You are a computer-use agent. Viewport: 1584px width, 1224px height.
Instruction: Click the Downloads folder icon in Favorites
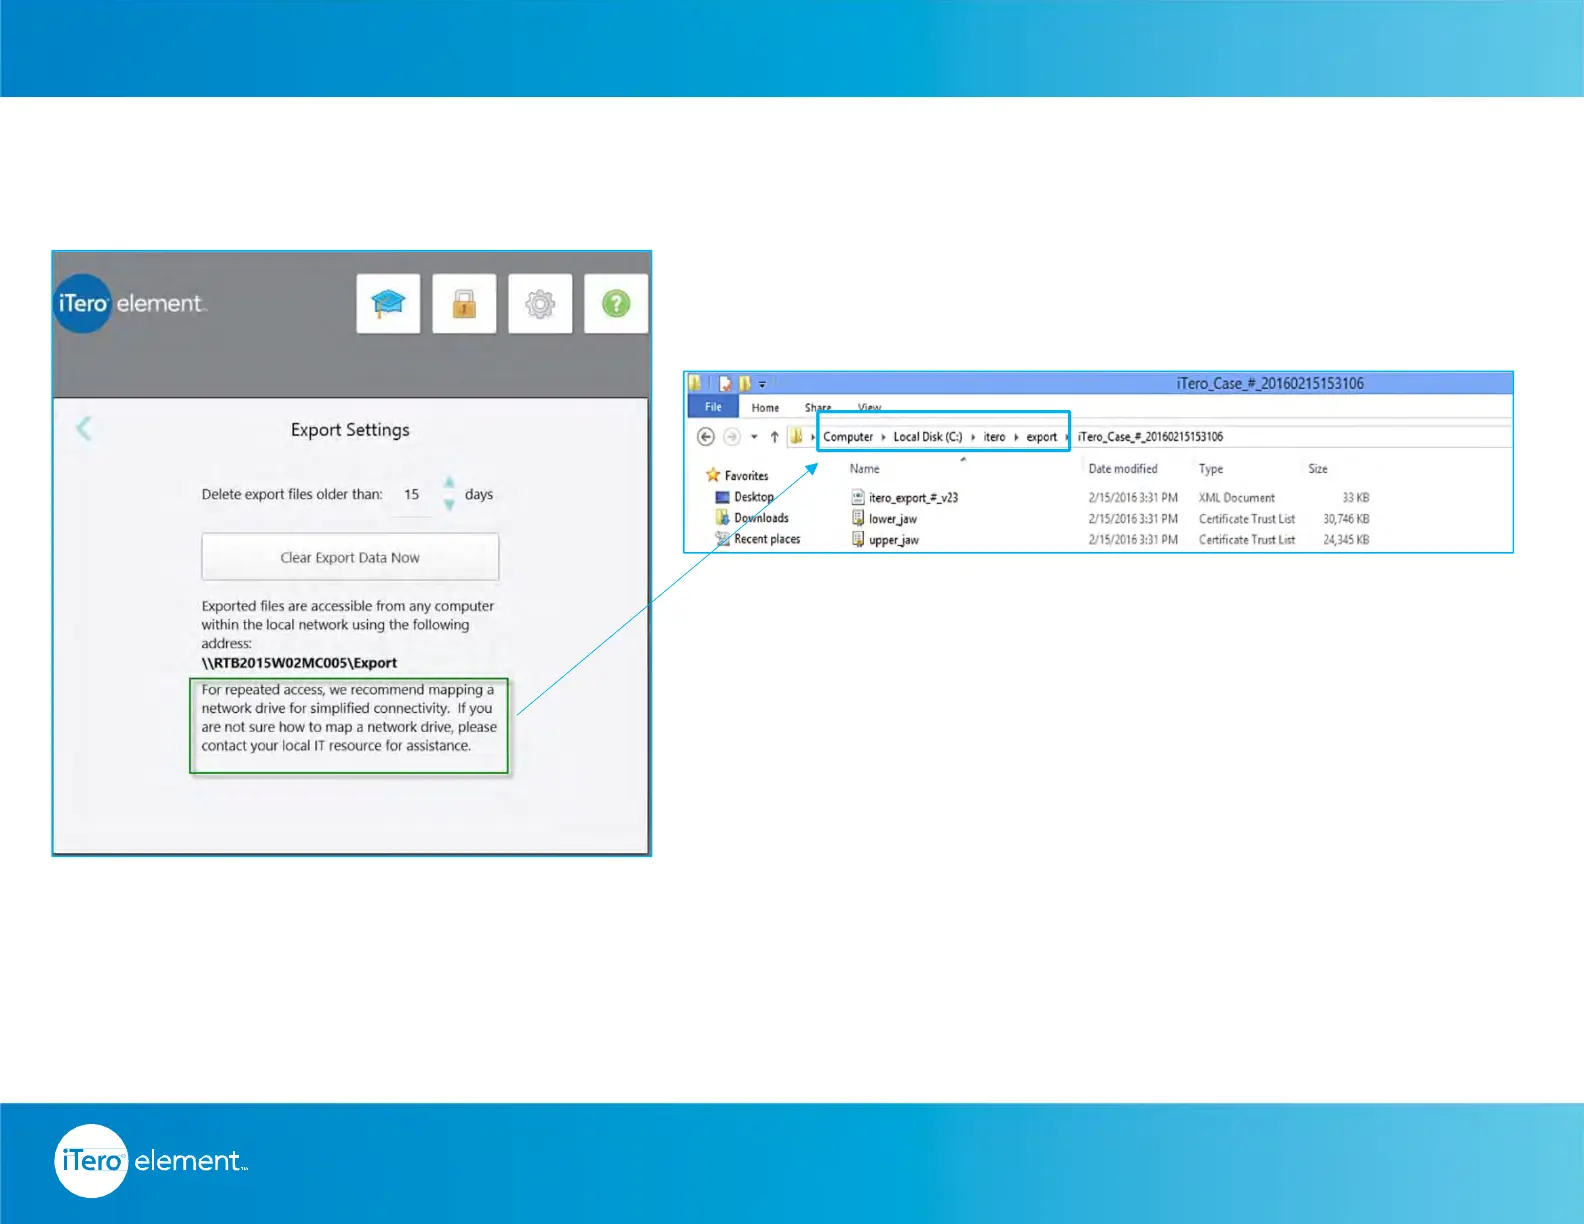[x=722, y=517]
